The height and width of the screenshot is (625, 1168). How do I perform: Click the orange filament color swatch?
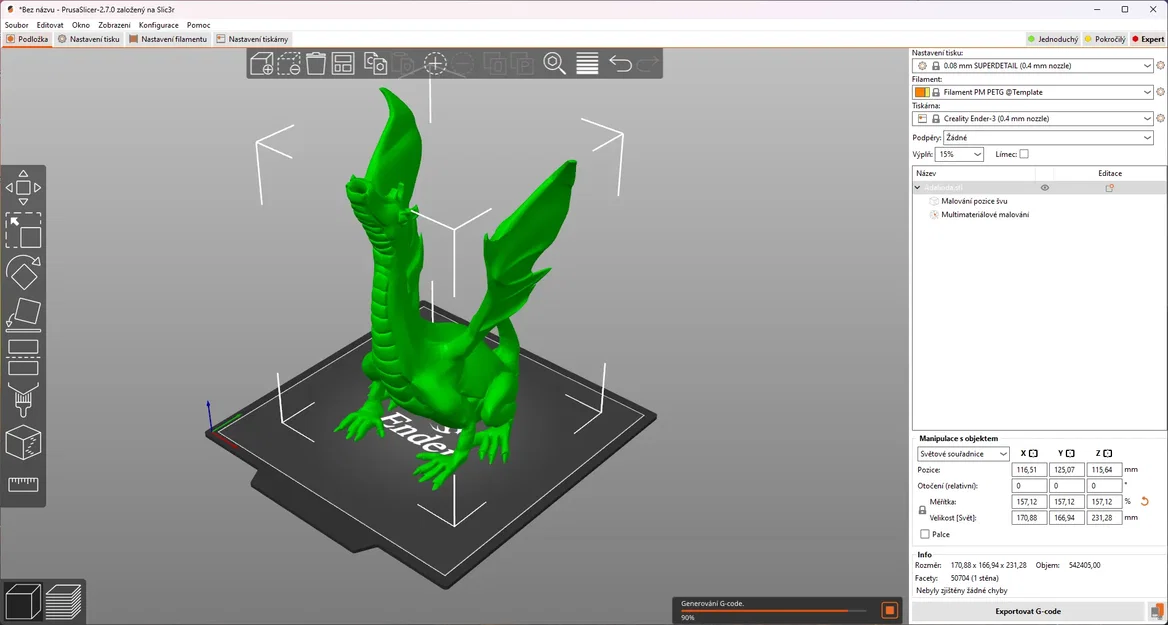[x=921, y=92]
